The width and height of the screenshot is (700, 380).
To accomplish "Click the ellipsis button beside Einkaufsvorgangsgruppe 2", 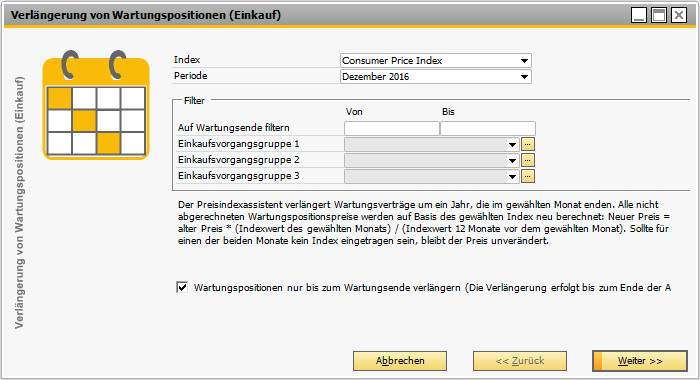I will [x=528, y=160].
